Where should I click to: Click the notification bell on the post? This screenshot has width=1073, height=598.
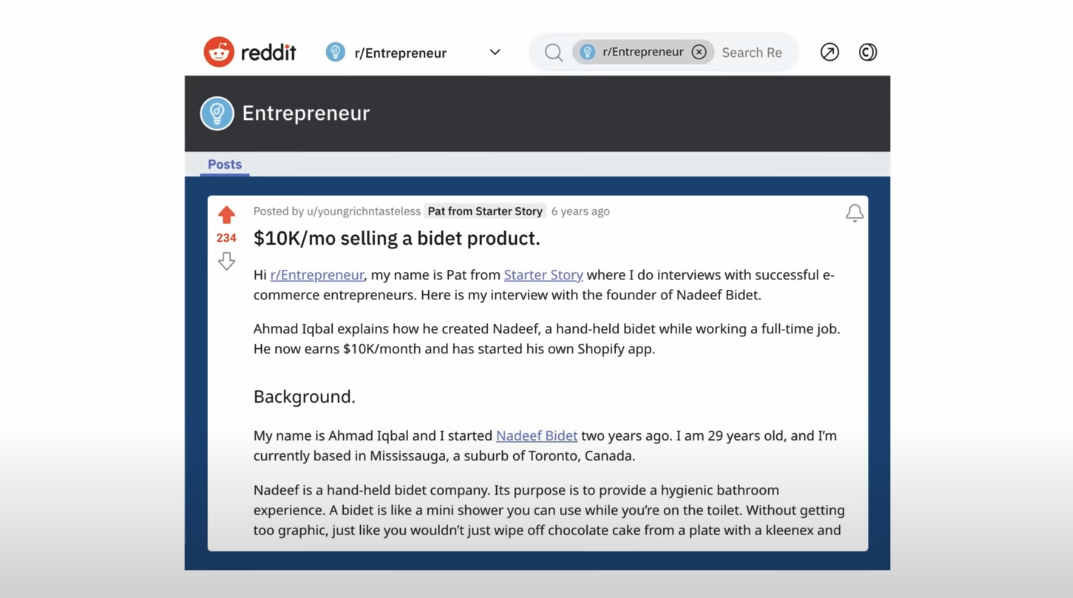point(854,213)
